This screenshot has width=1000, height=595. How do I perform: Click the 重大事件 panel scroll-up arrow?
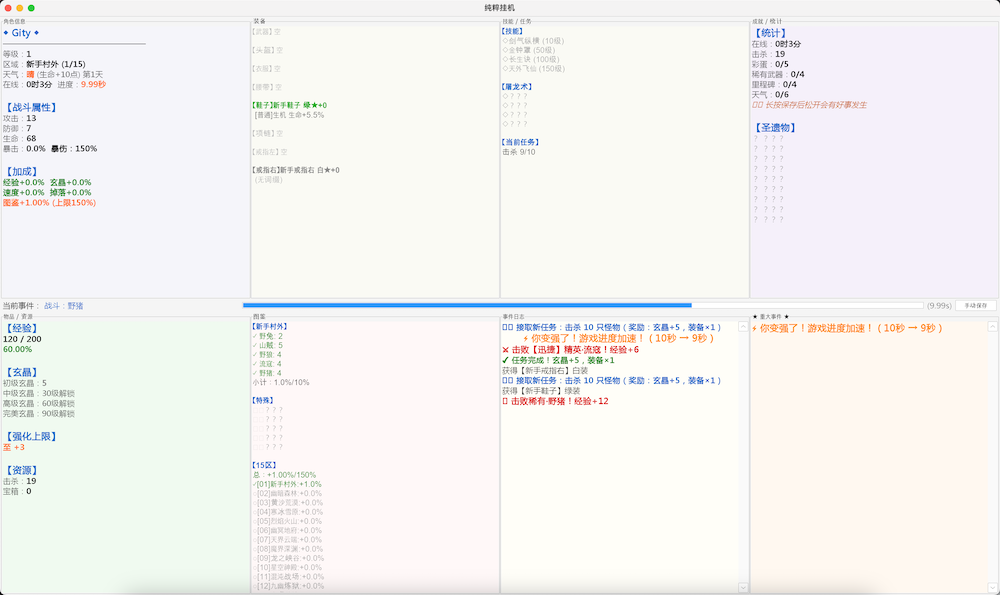click(992, 327)
